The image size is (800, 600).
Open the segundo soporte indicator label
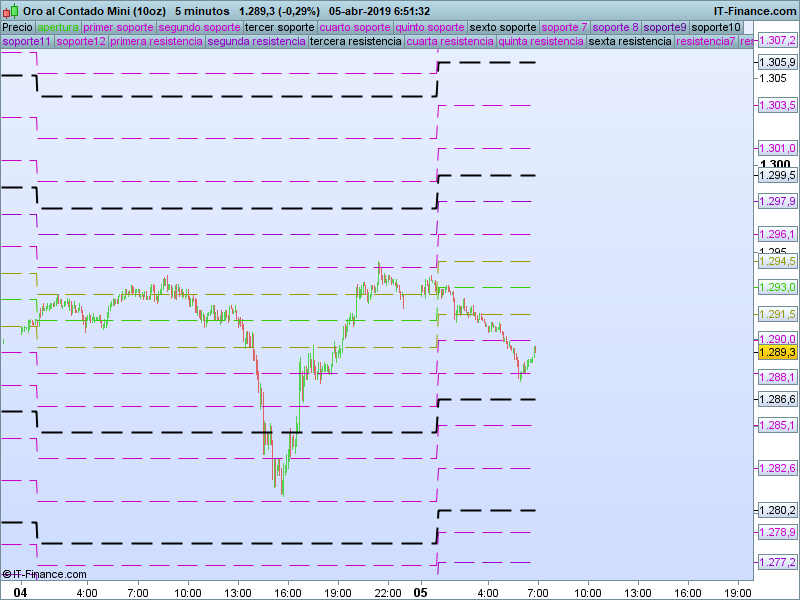[x=199, y=28]
